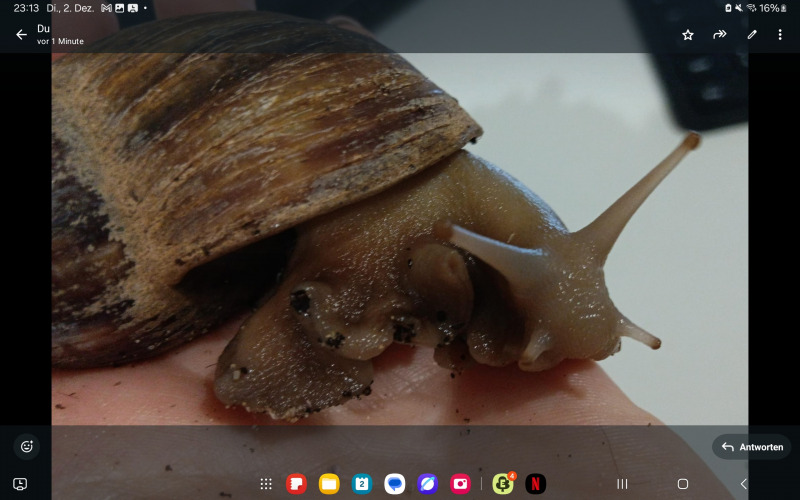
Task: Tap the screenshot tool icon bottom-left
Action: coord(20,484)
